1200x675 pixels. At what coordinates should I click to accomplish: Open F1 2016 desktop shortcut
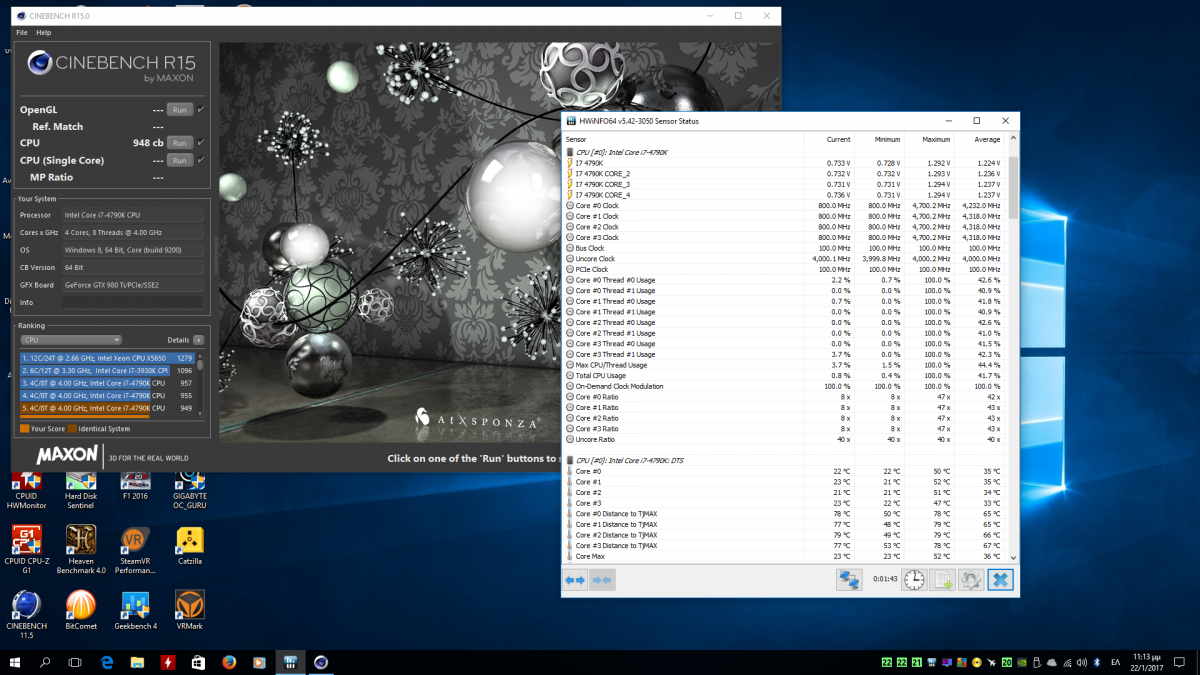point(135,486)
